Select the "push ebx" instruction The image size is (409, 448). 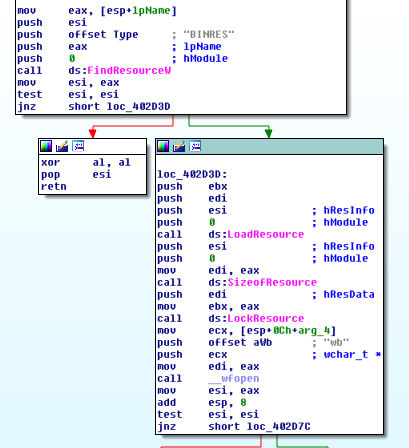click(x=192, y=186)
